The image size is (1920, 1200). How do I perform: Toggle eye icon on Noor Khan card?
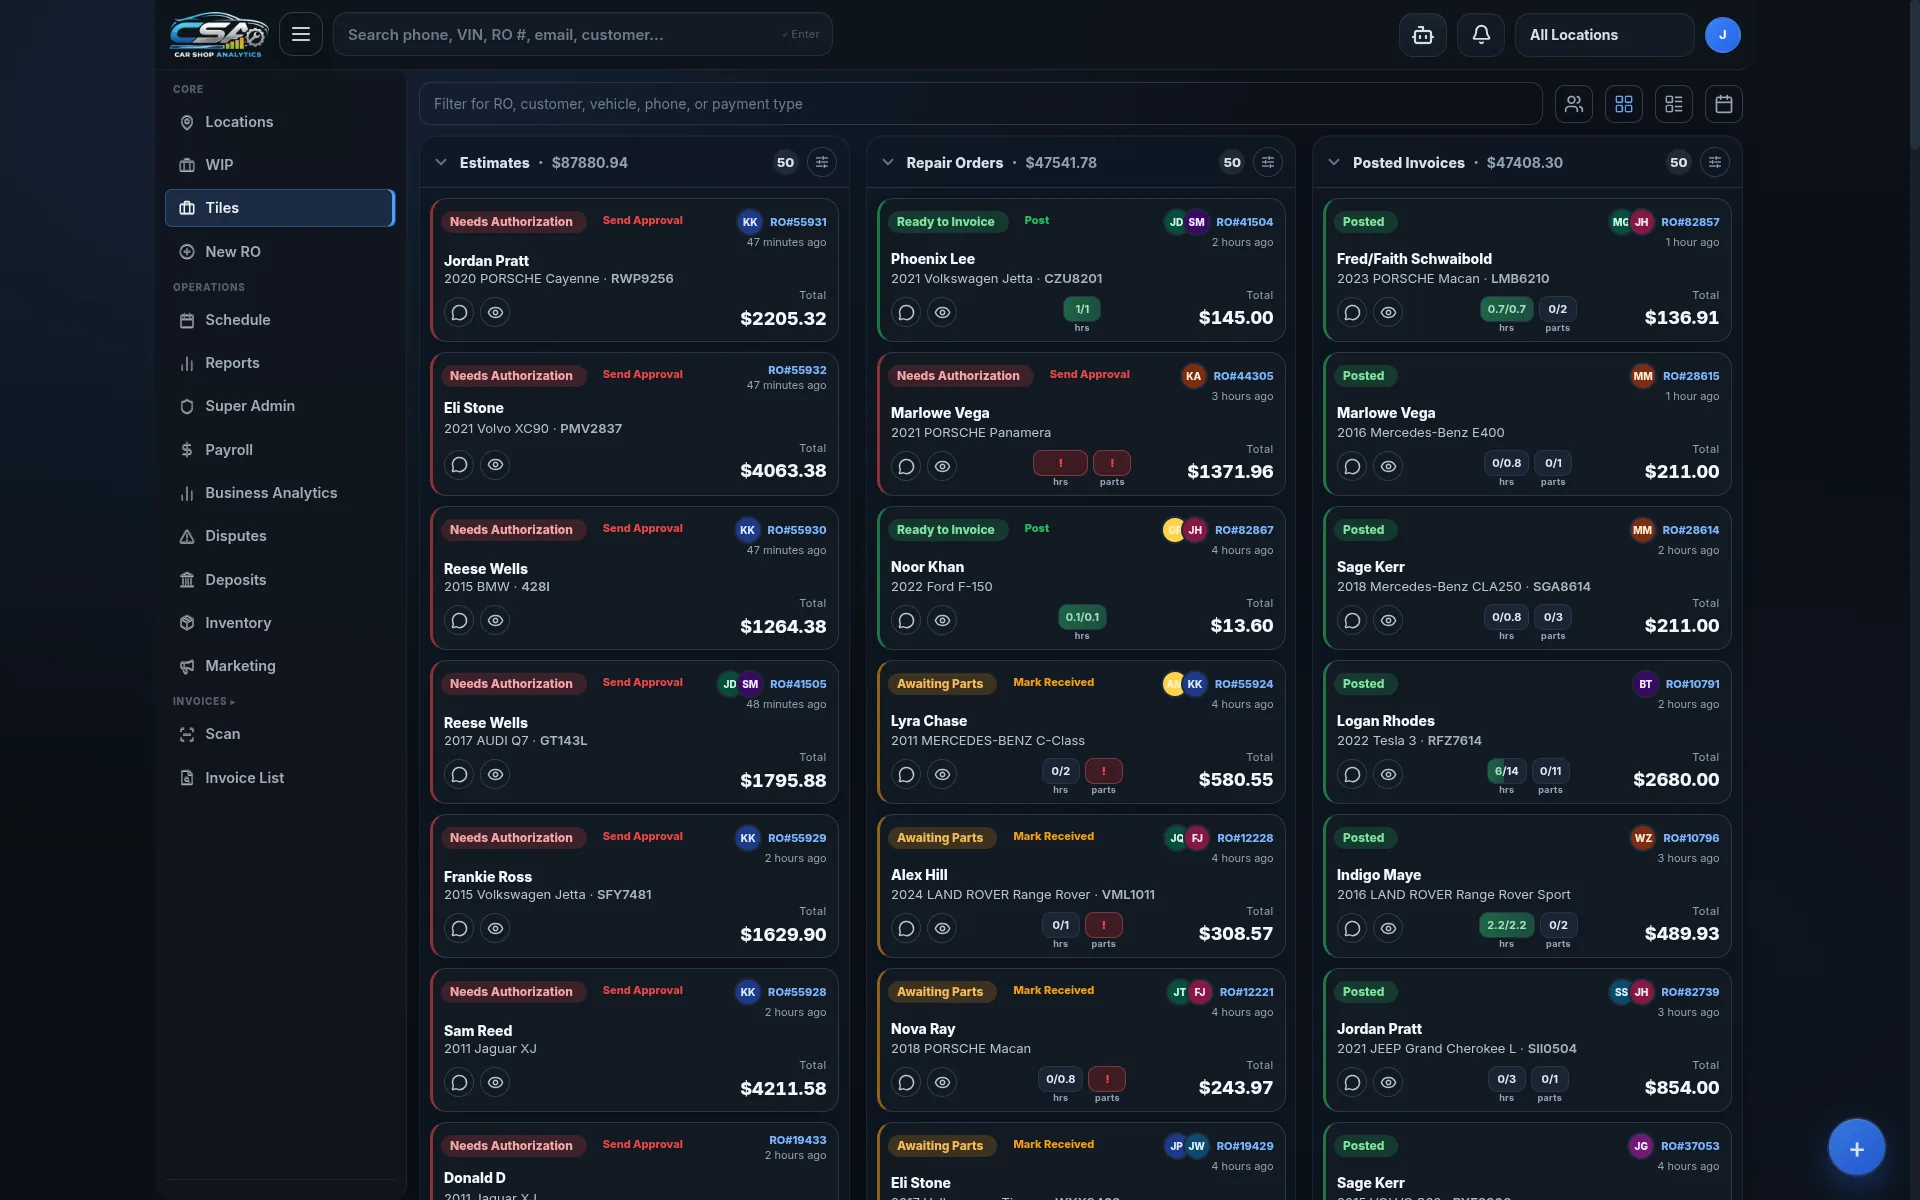point(942,621)
